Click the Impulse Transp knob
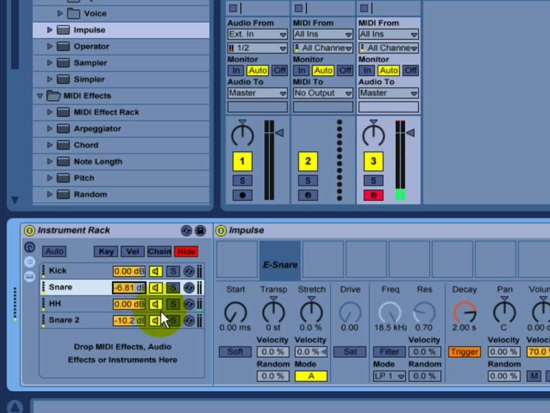 coord(274,311)
